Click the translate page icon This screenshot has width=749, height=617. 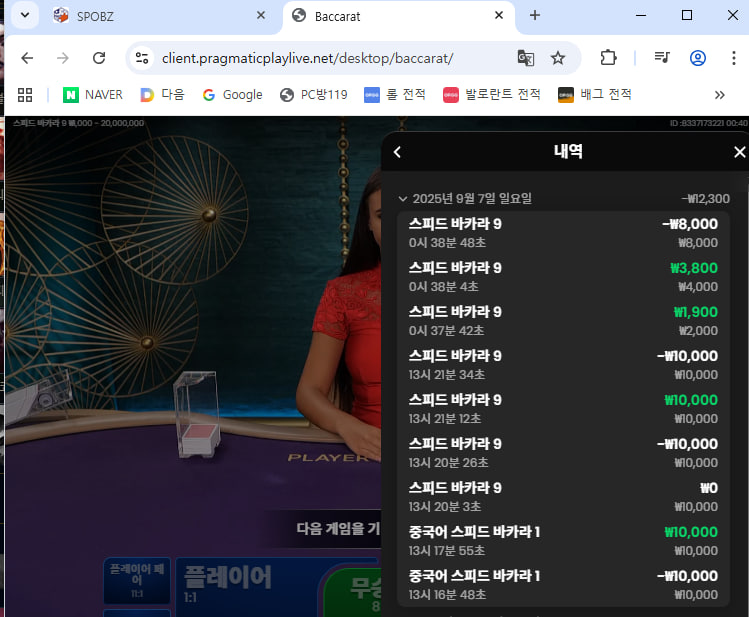(x=526, y=58)
